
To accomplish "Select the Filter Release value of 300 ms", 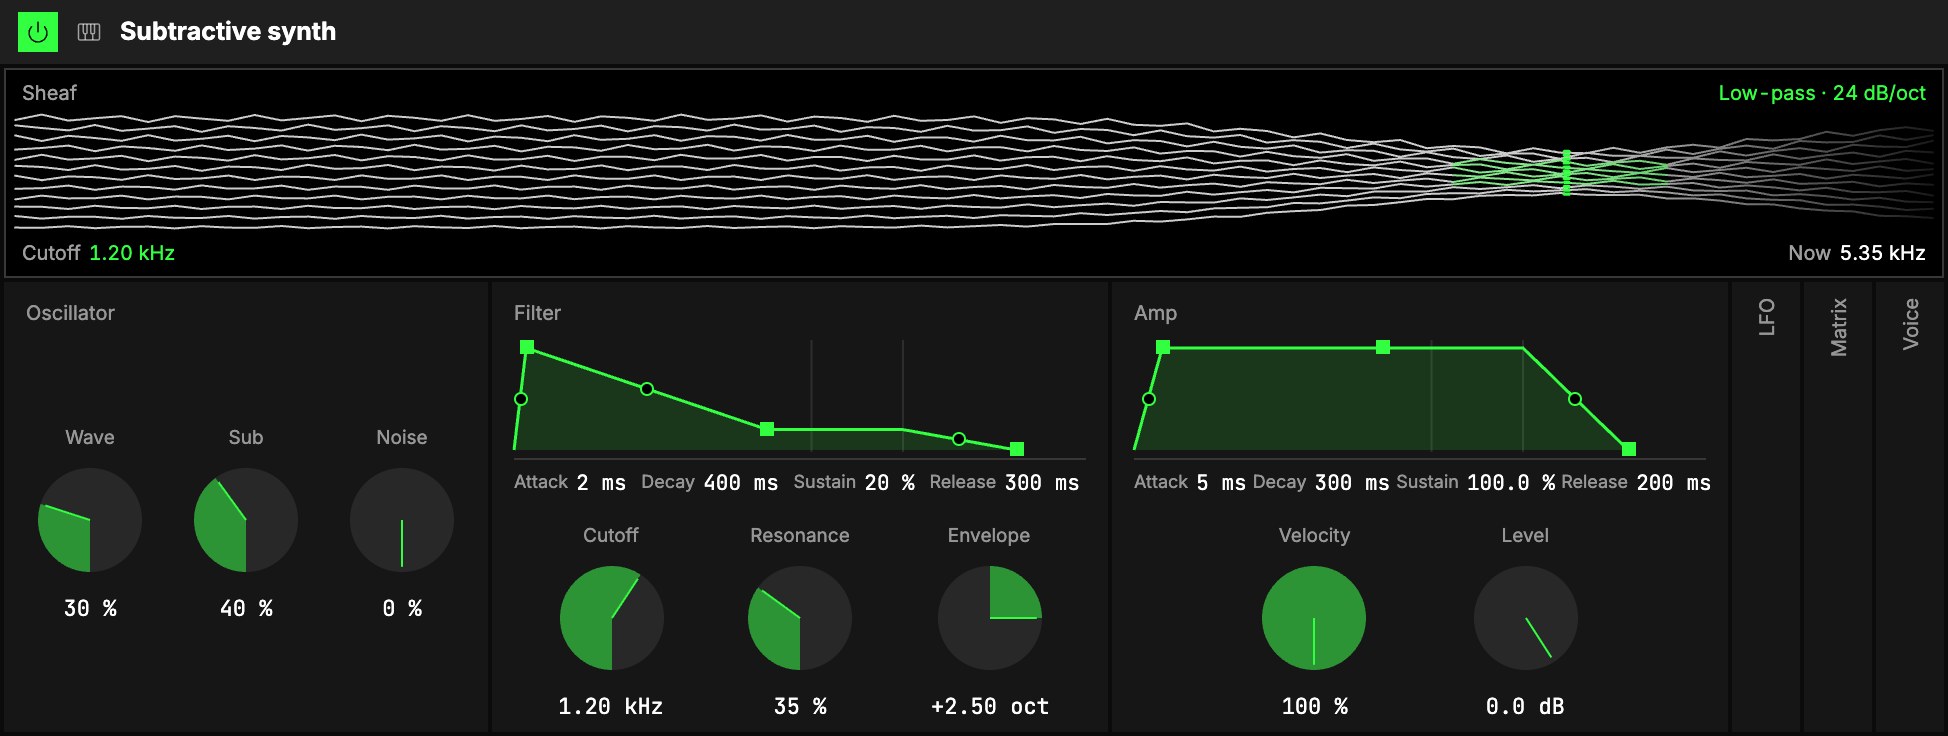I will pos(1042,483).
